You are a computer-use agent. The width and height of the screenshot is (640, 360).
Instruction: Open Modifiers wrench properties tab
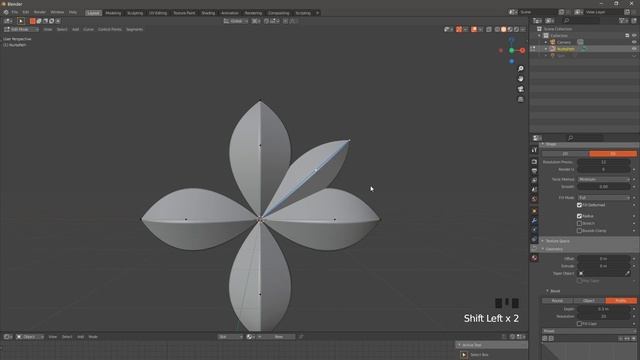coord(534,220)
